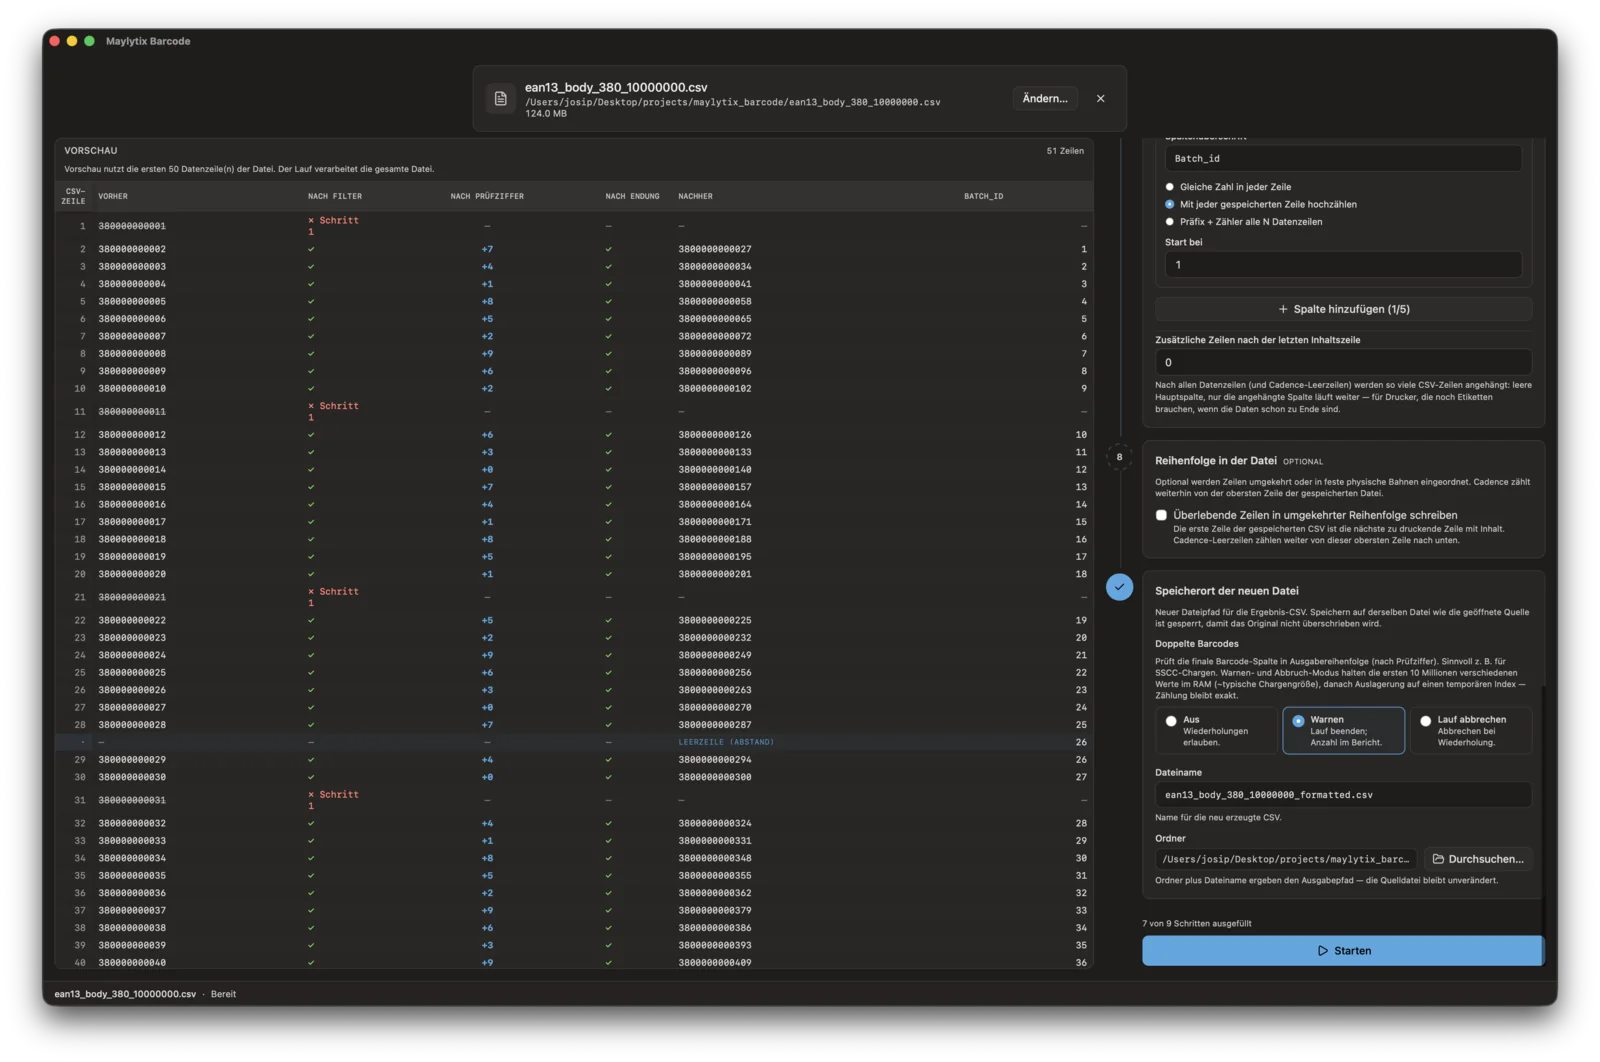Image resolution: width=1600 pixels, height=1062 pixels.
Task: Click the 'Maylytix Barcode' window title
Action: click(x=148, y=41)
